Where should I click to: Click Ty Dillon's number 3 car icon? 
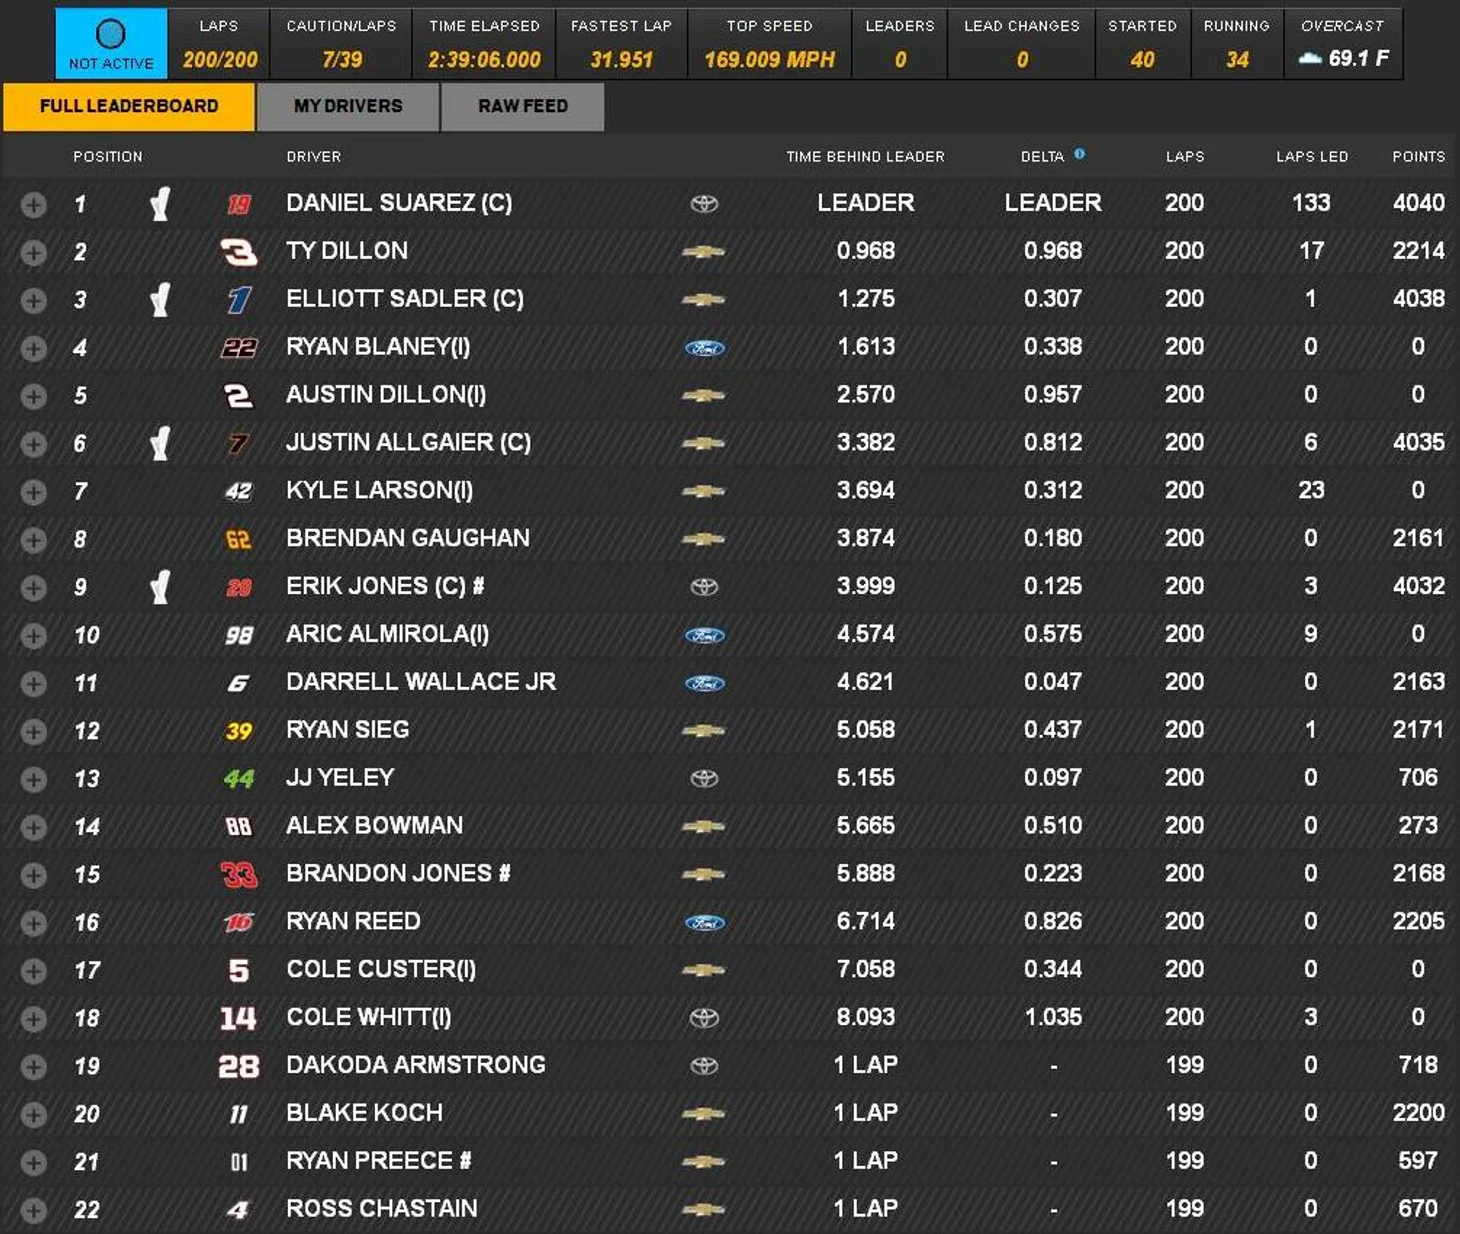click(x=238, y=252)
